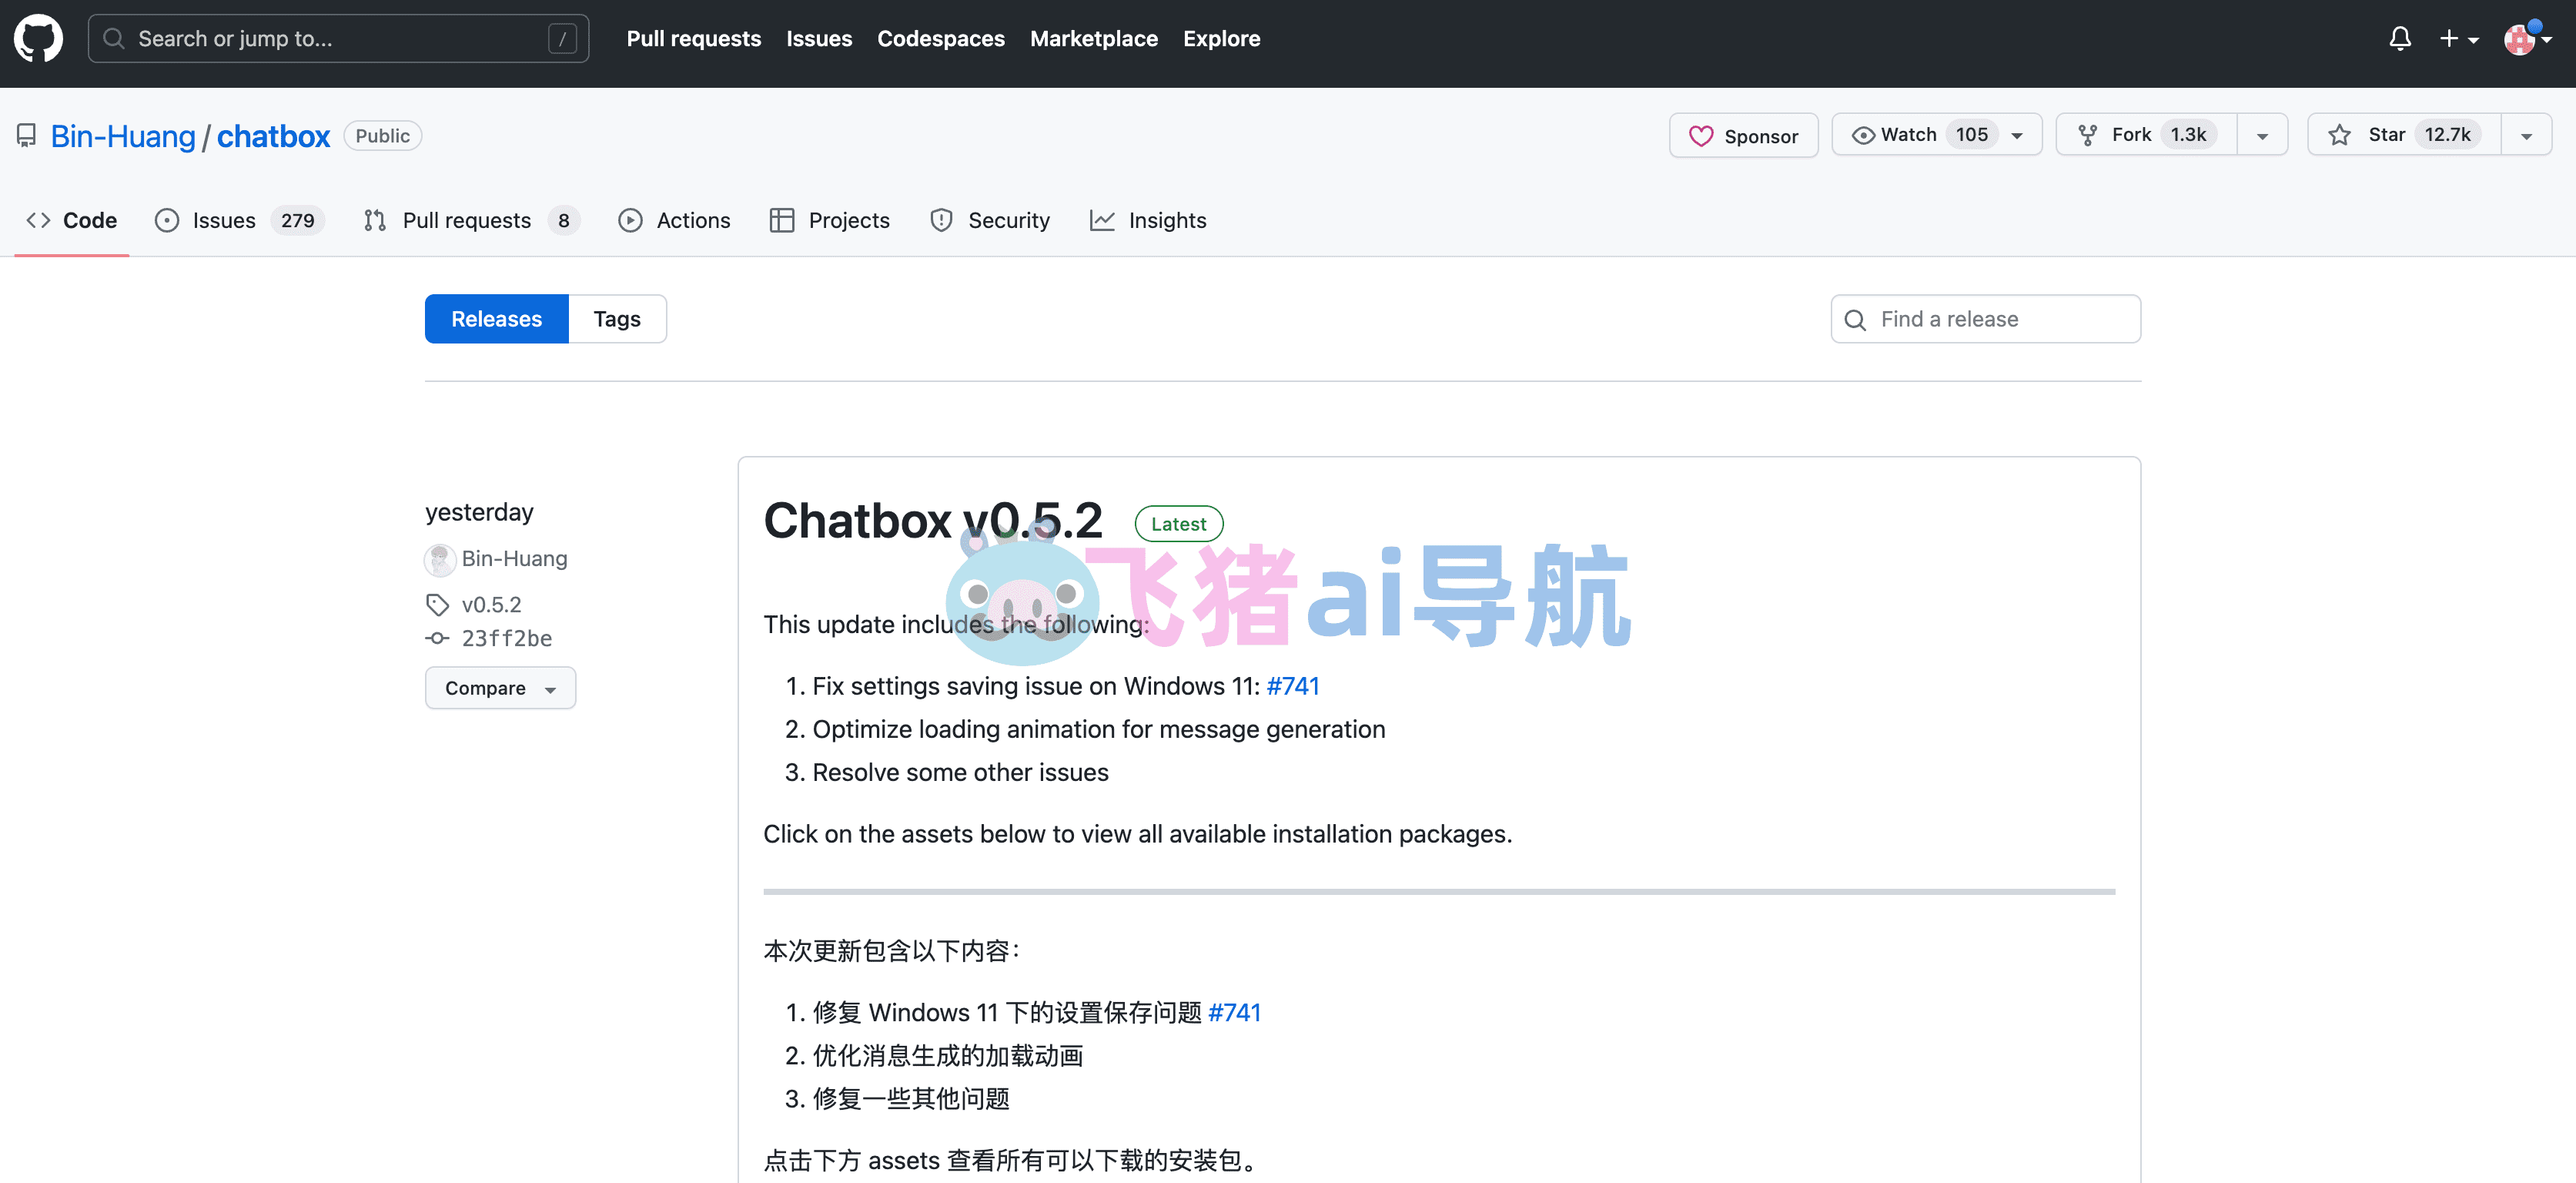Open the notifications bell
This screenshot has width=2576, height=1183.
pos(2401,38)
